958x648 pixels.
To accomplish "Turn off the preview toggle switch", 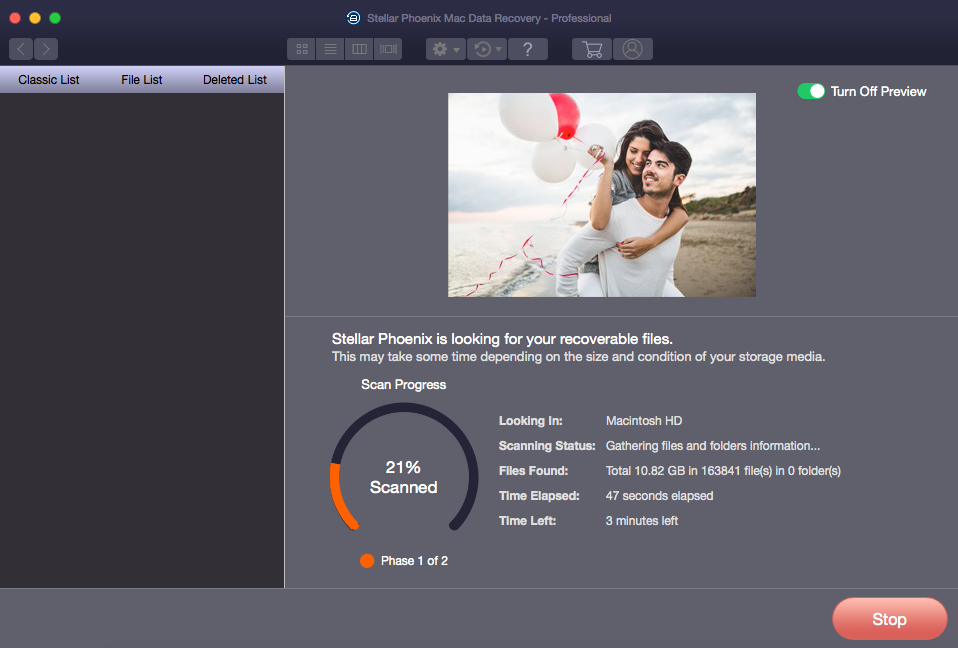I will click(x=810, y=91).
